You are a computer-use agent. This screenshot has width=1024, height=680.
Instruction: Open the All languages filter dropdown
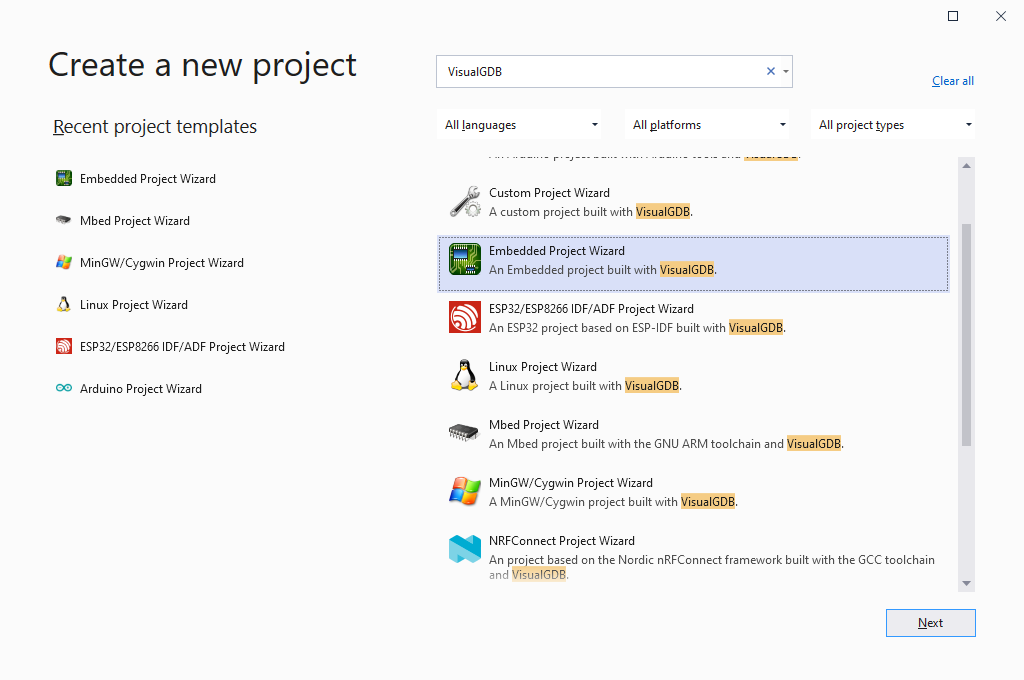click(x=519, y=125)
